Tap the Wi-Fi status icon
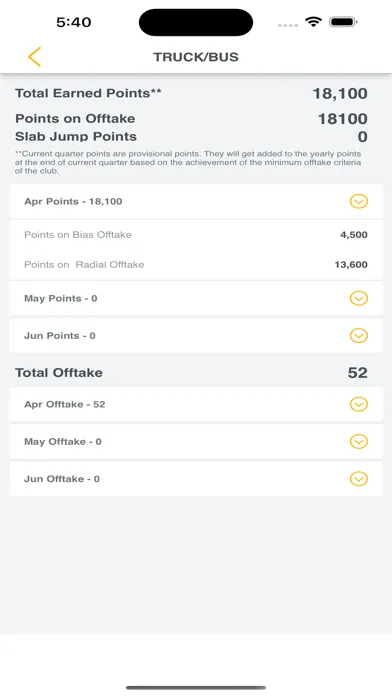 point(313,22)
